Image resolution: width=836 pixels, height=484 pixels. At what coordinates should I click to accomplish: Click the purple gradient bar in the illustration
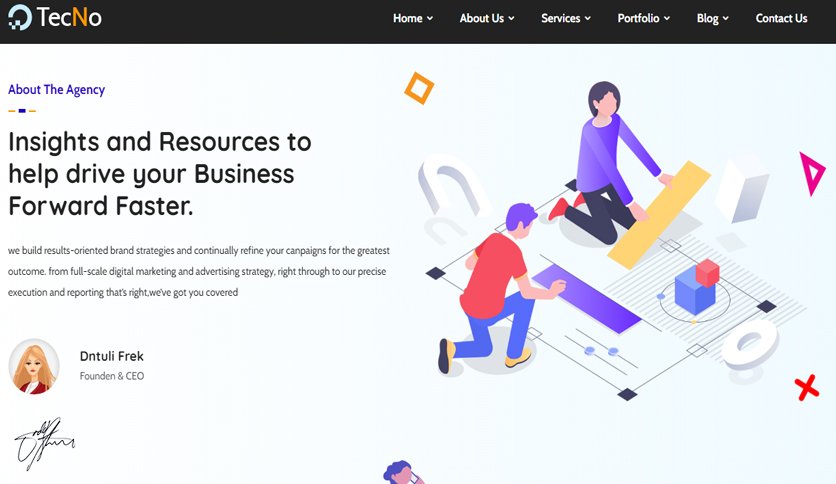click(586, 299)
